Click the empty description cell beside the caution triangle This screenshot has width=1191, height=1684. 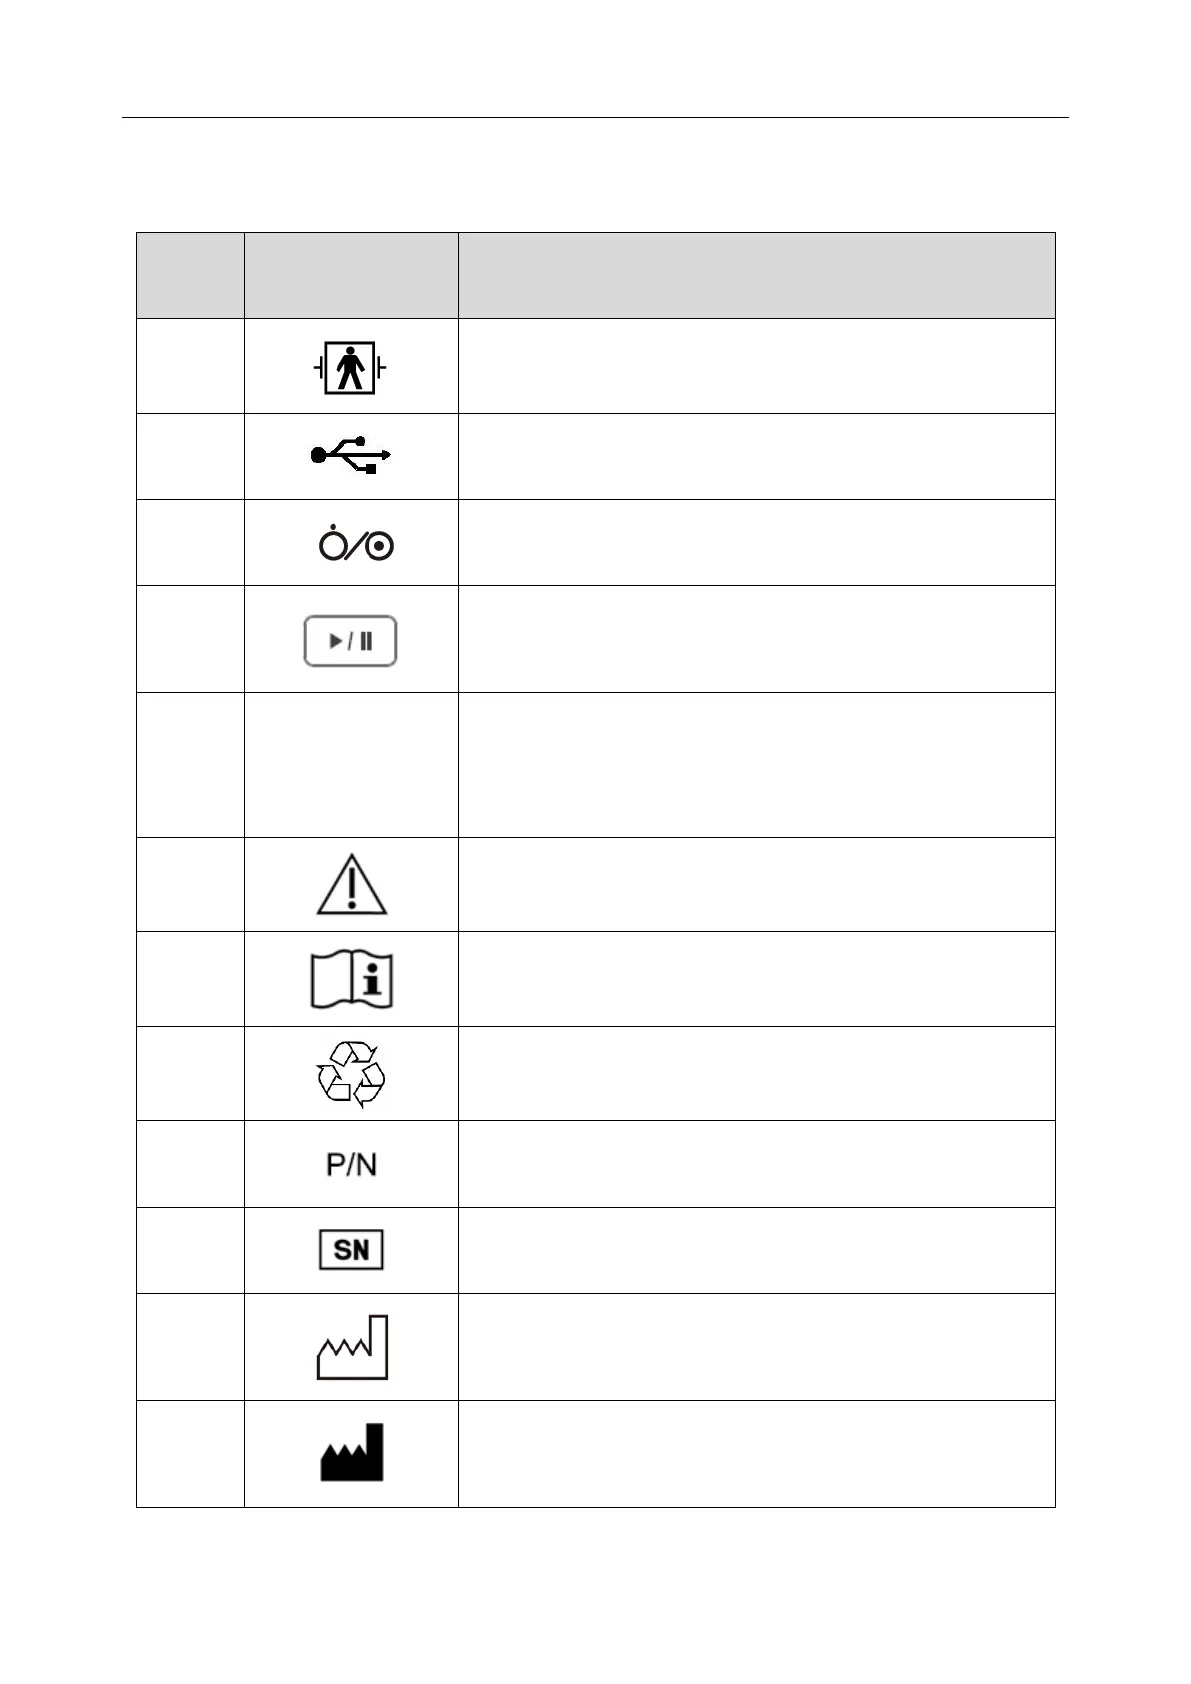point(757,885)
